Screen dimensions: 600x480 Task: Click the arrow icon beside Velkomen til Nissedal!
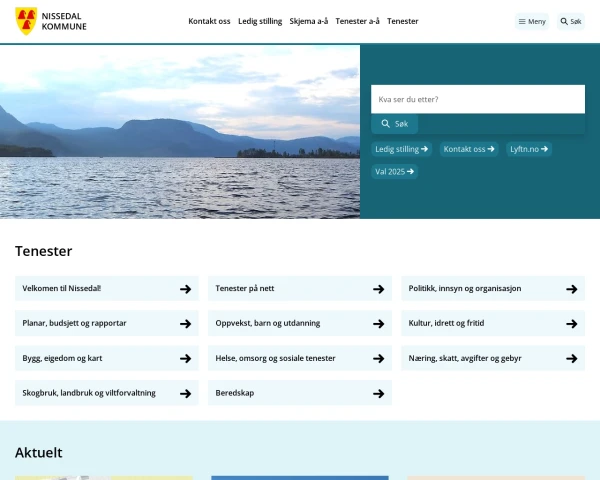tap(185, 289)
